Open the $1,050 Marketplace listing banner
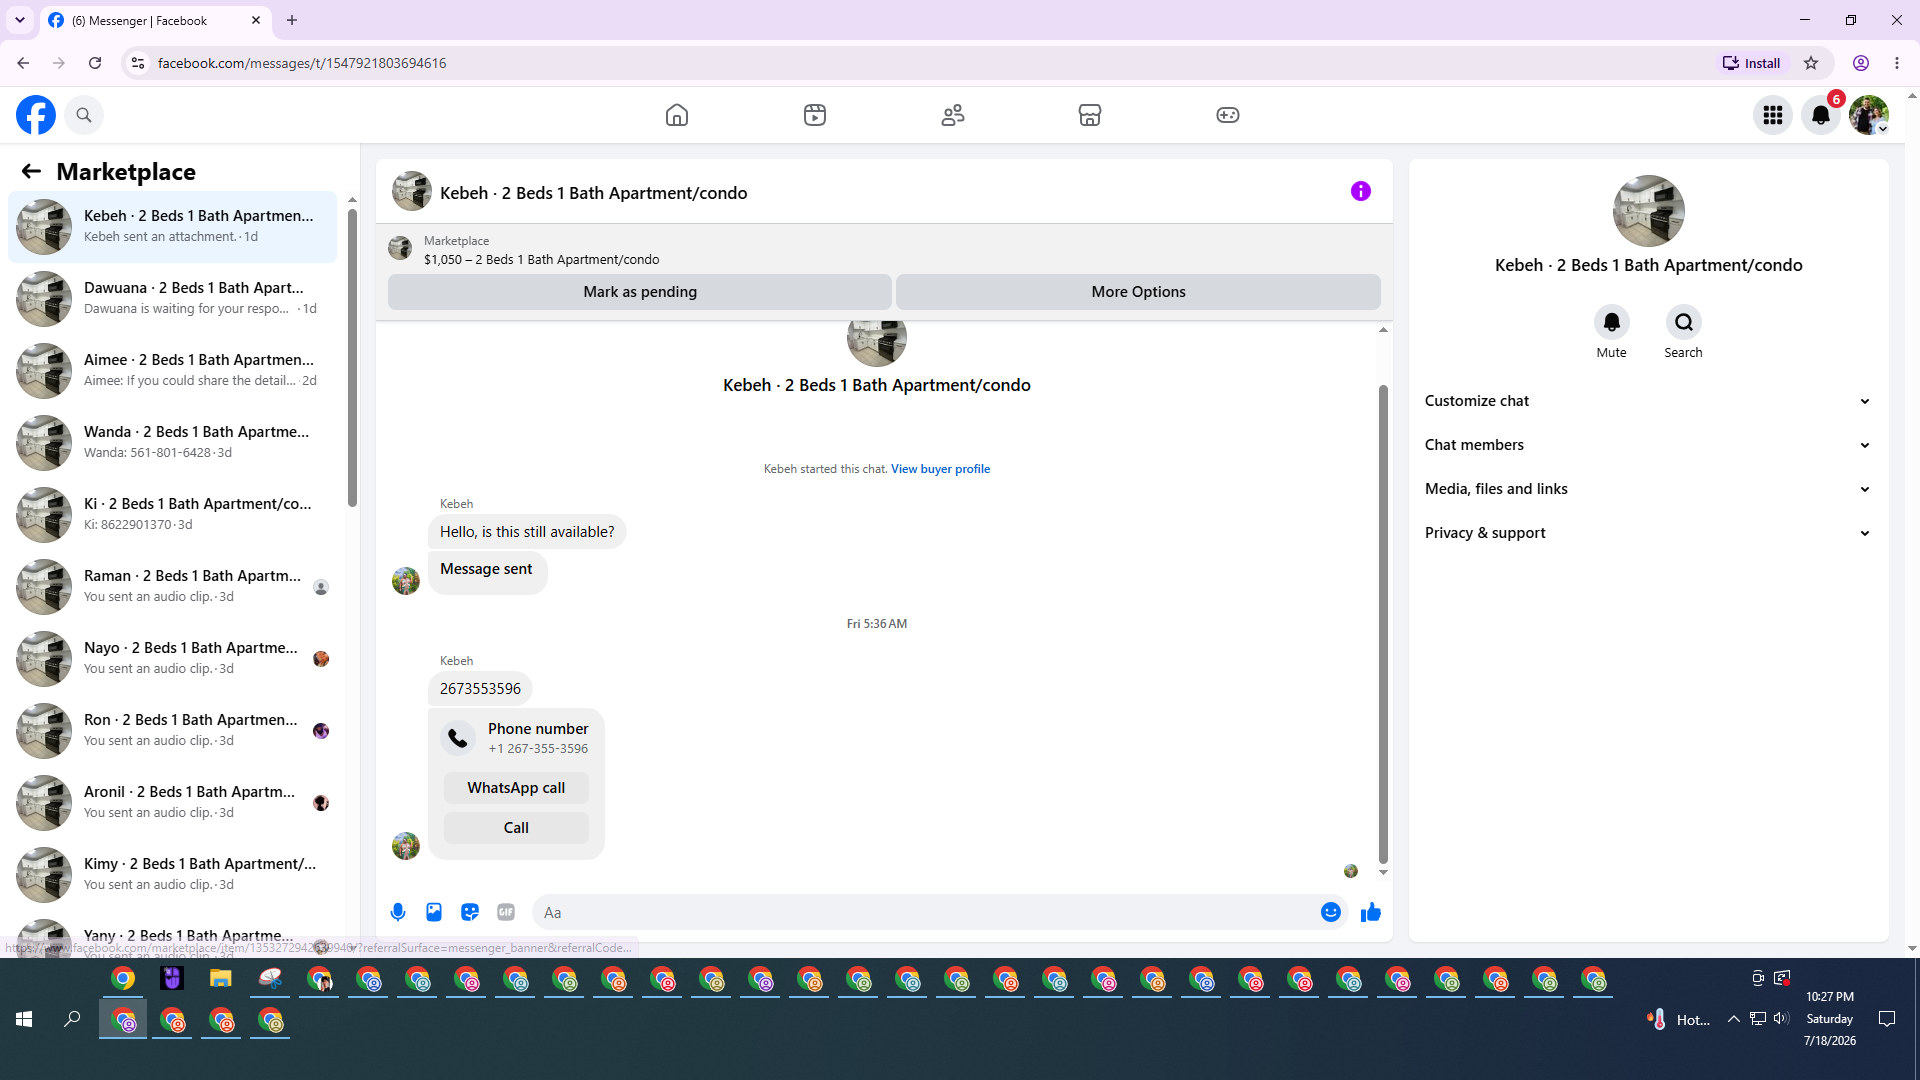 pos(884,250)
